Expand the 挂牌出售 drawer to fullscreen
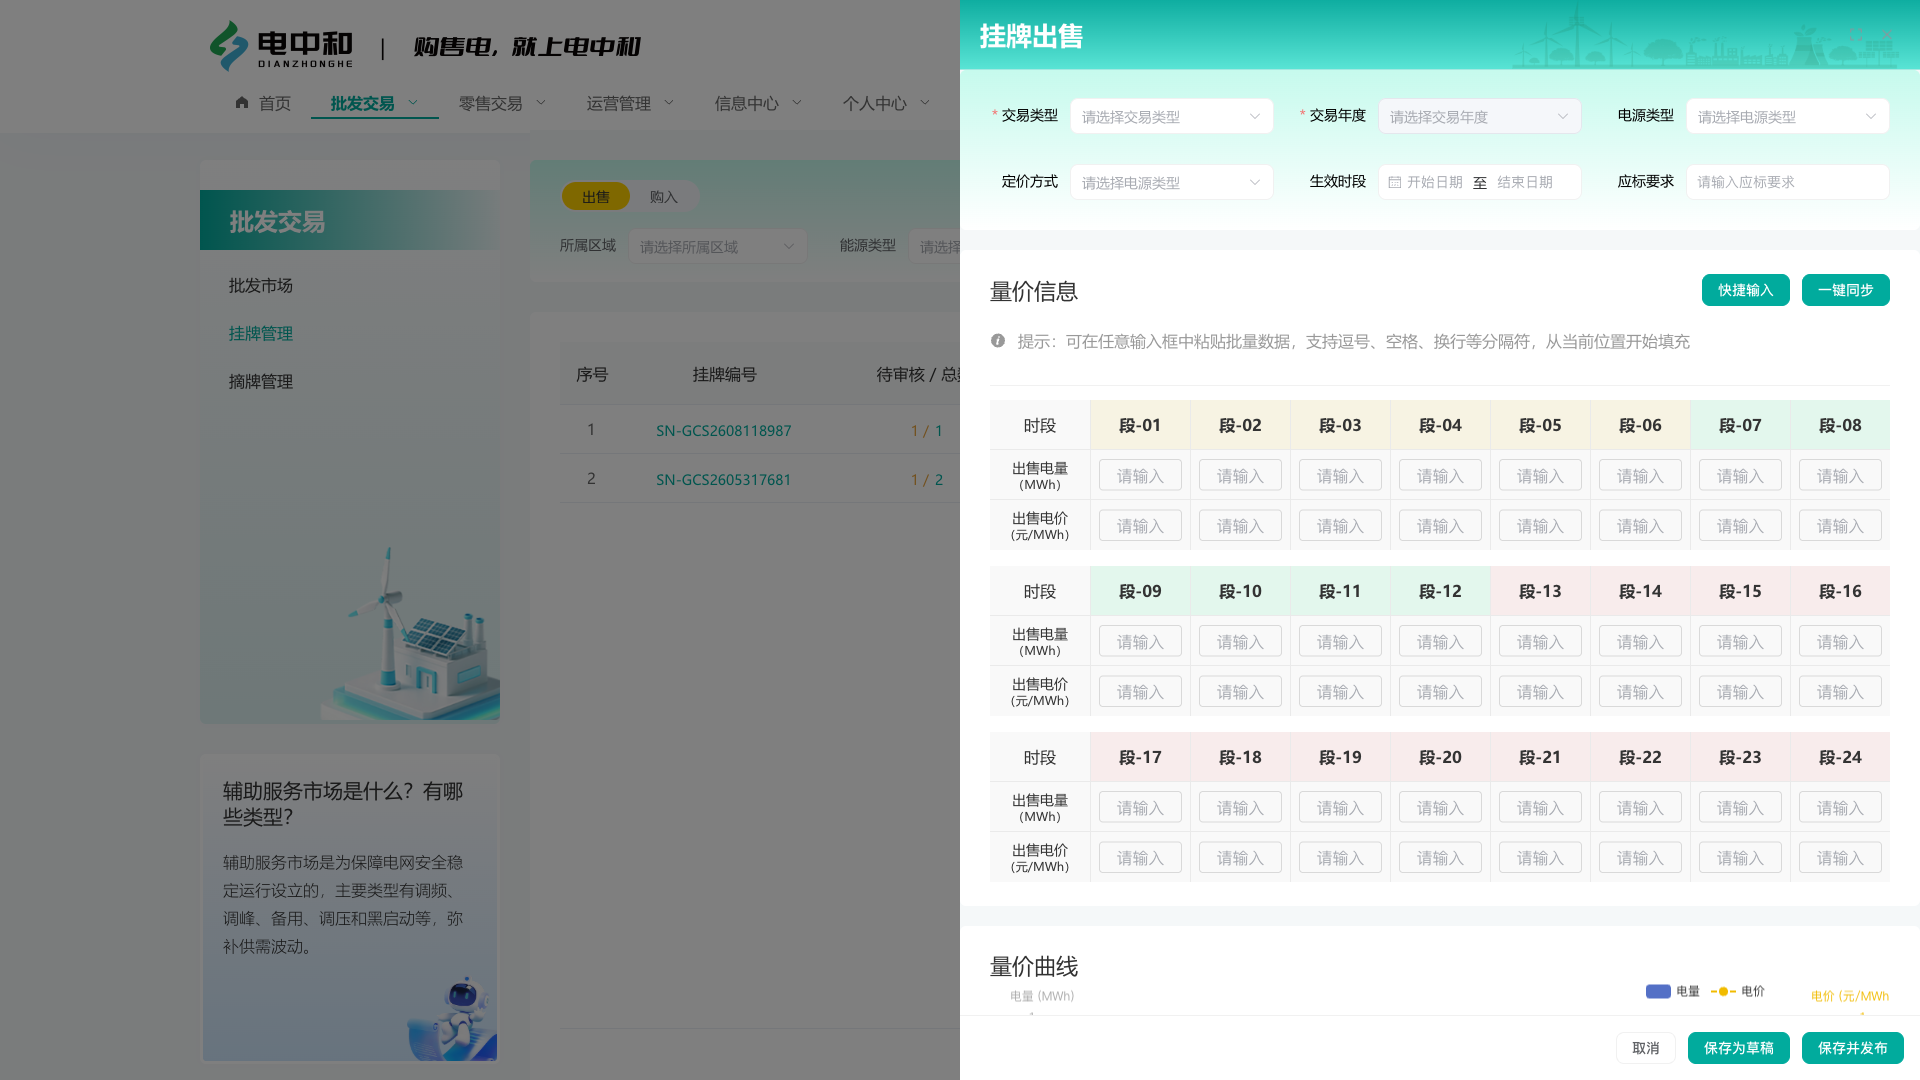 1856,35
